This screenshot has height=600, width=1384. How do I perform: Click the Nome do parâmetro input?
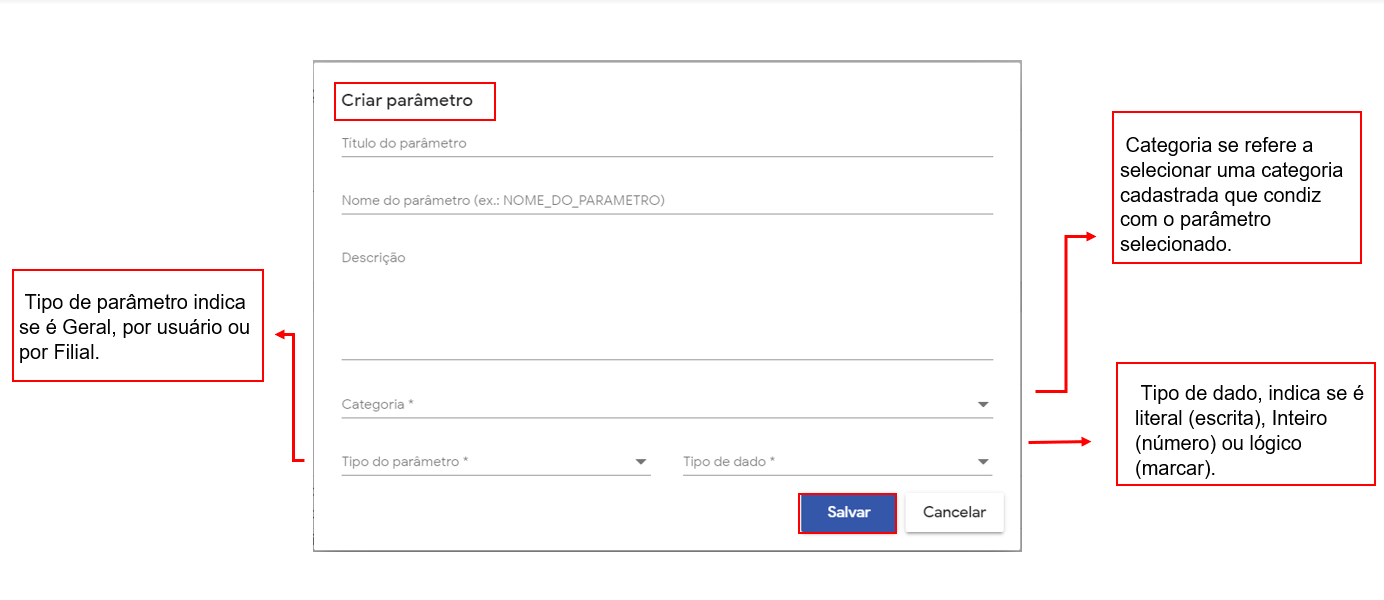[666, 200]
